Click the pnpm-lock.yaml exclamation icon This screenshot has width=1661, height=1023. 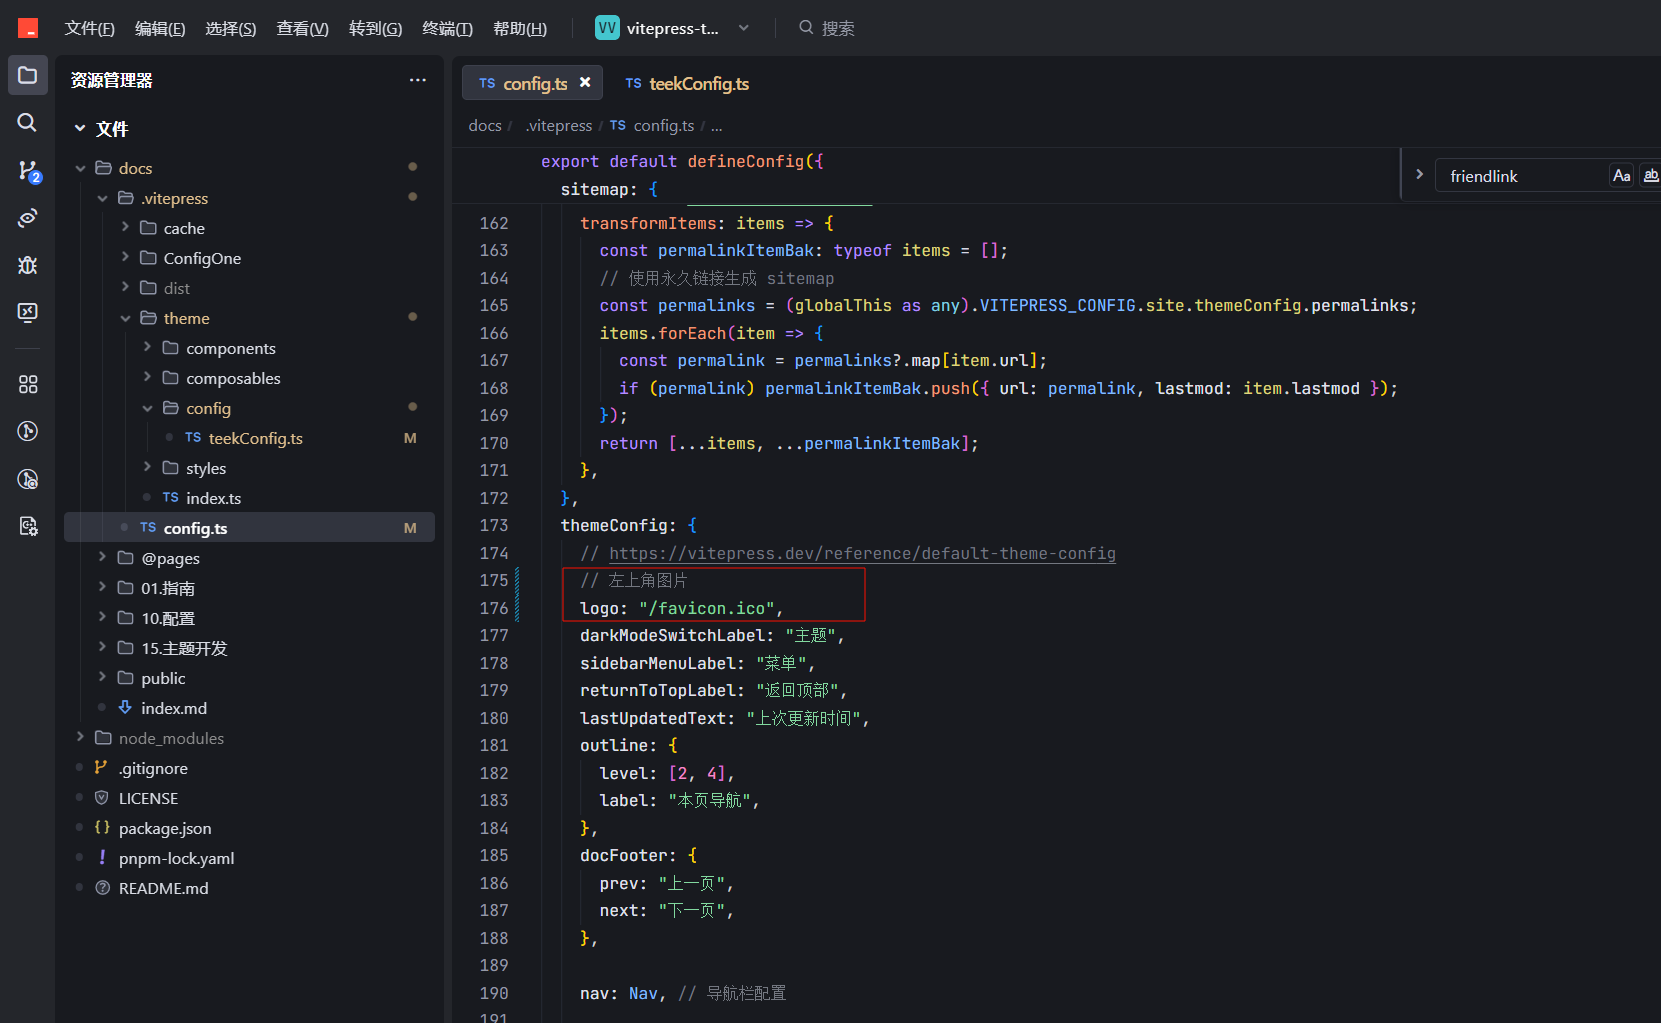click(101, 858)
